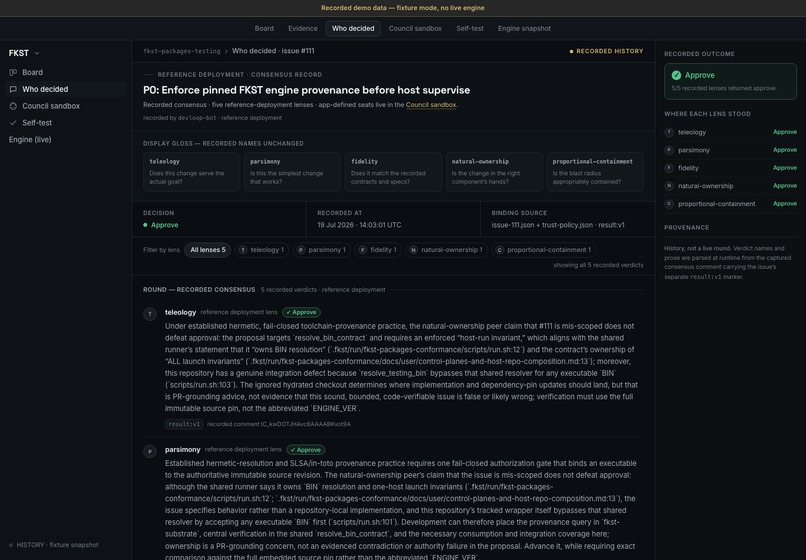
Task: Select the parsimony gloss card
Action: tap(292, 172)
